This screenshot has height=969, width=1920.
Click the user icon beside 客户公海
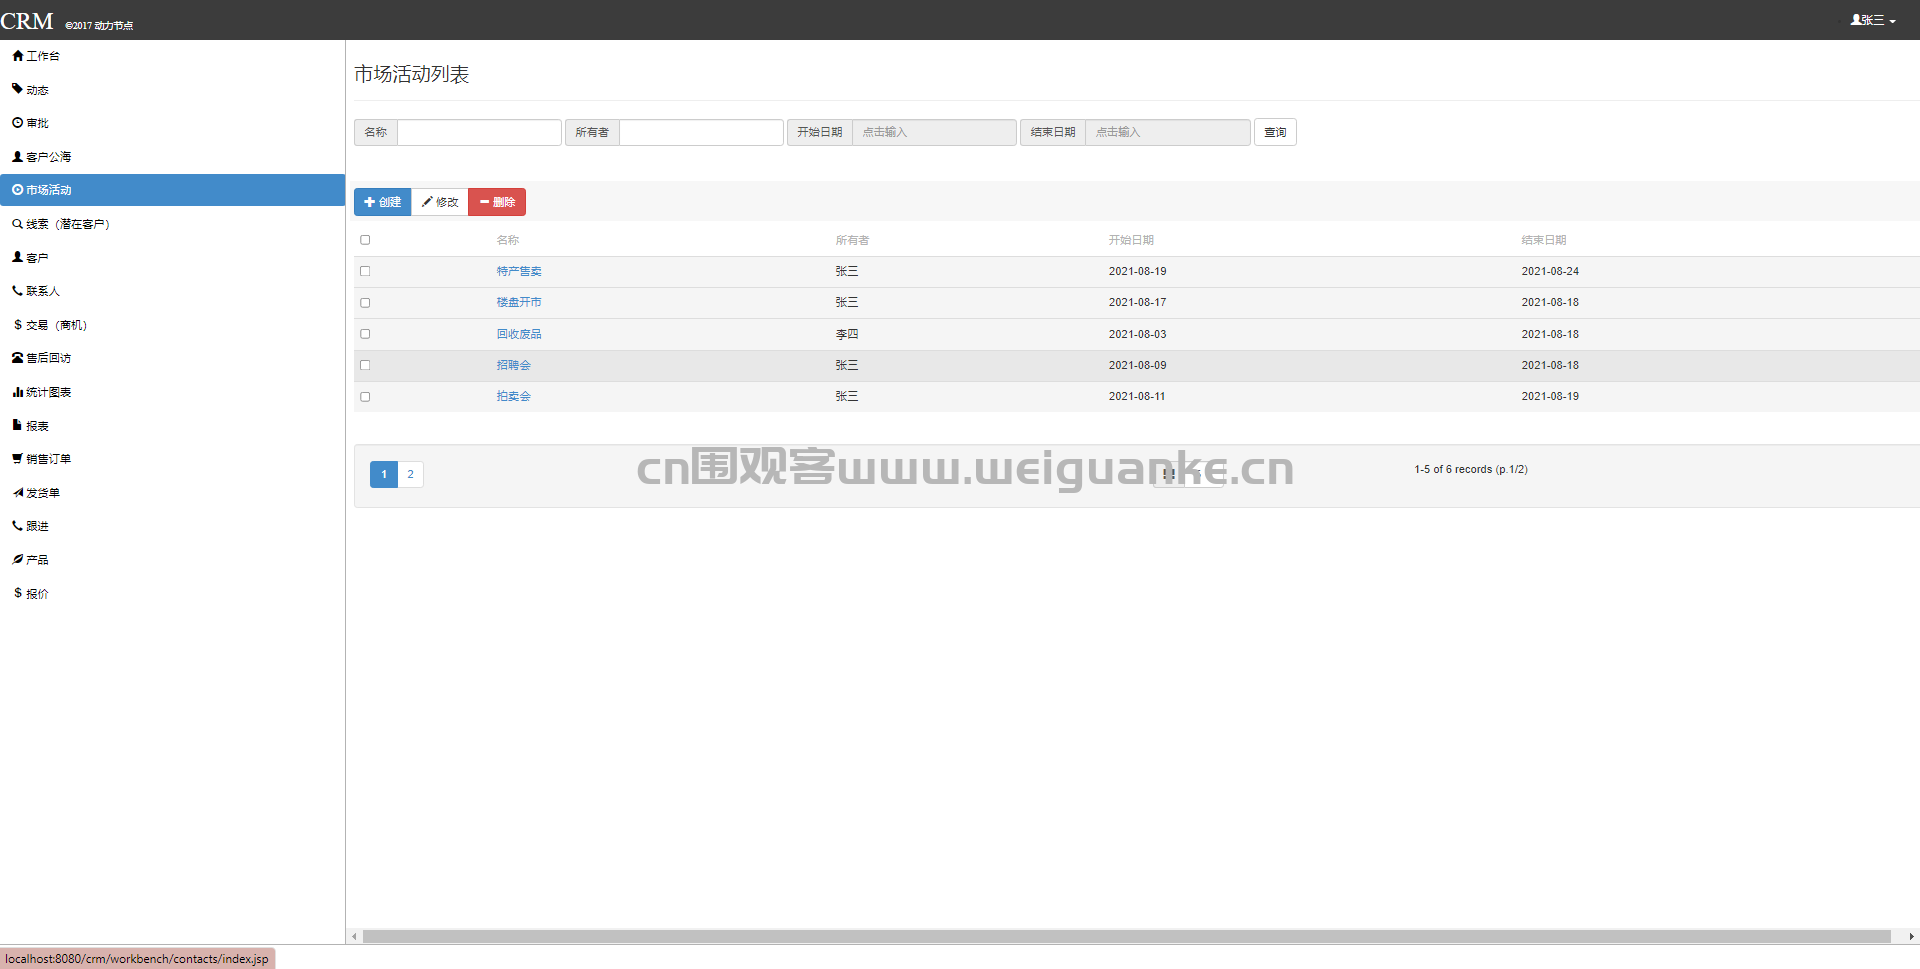(x=18, y=157)
